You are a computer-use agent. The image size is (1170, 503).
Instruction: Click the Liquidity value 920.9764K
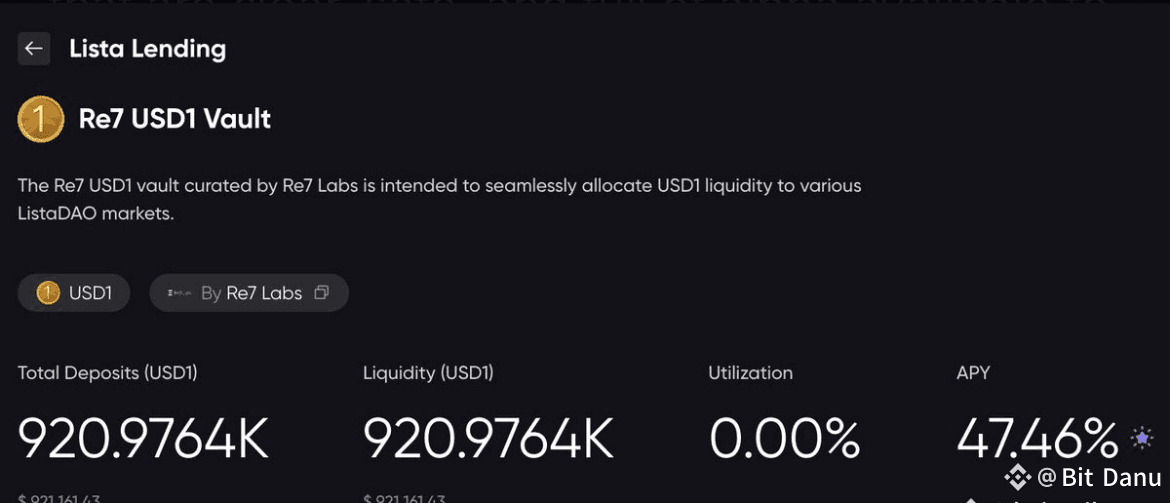pyautogui.click(x=488, y=439)
